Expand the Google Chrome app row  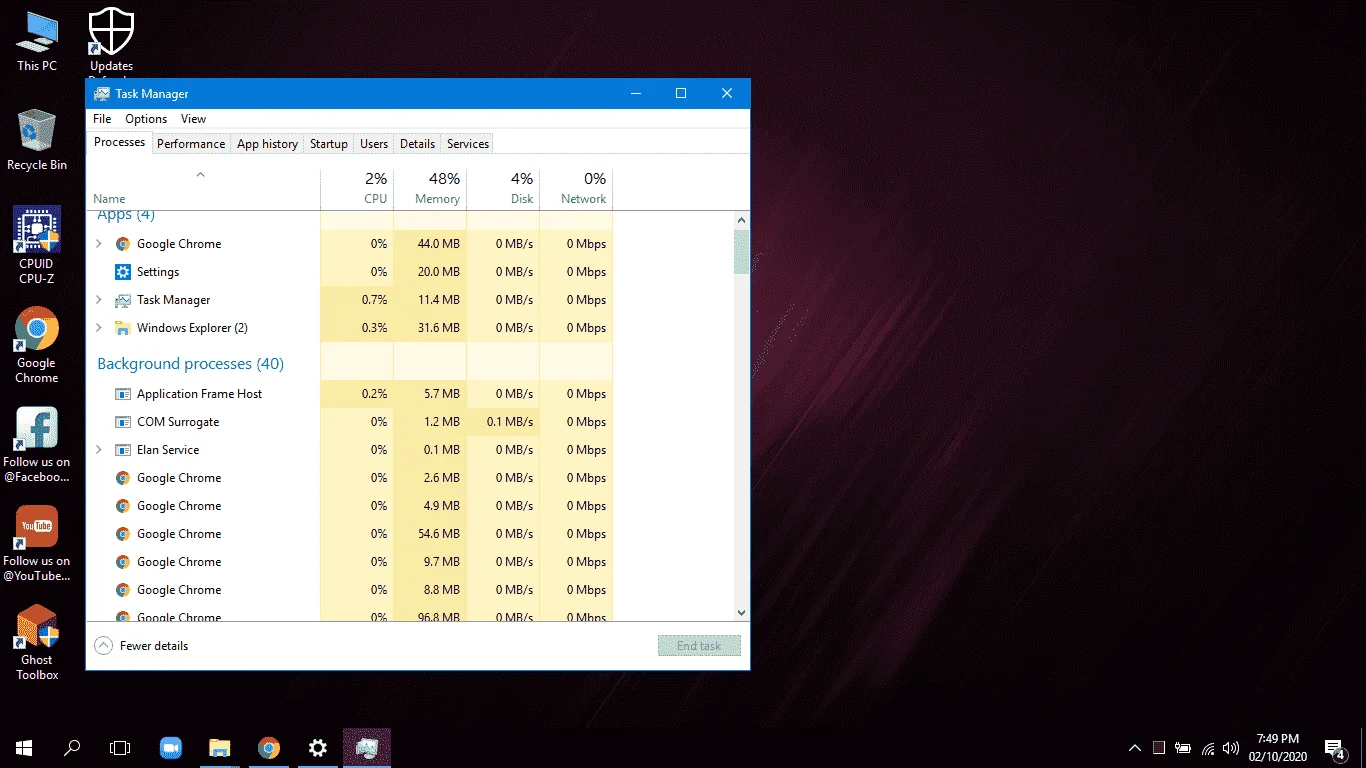click(98, 244)
